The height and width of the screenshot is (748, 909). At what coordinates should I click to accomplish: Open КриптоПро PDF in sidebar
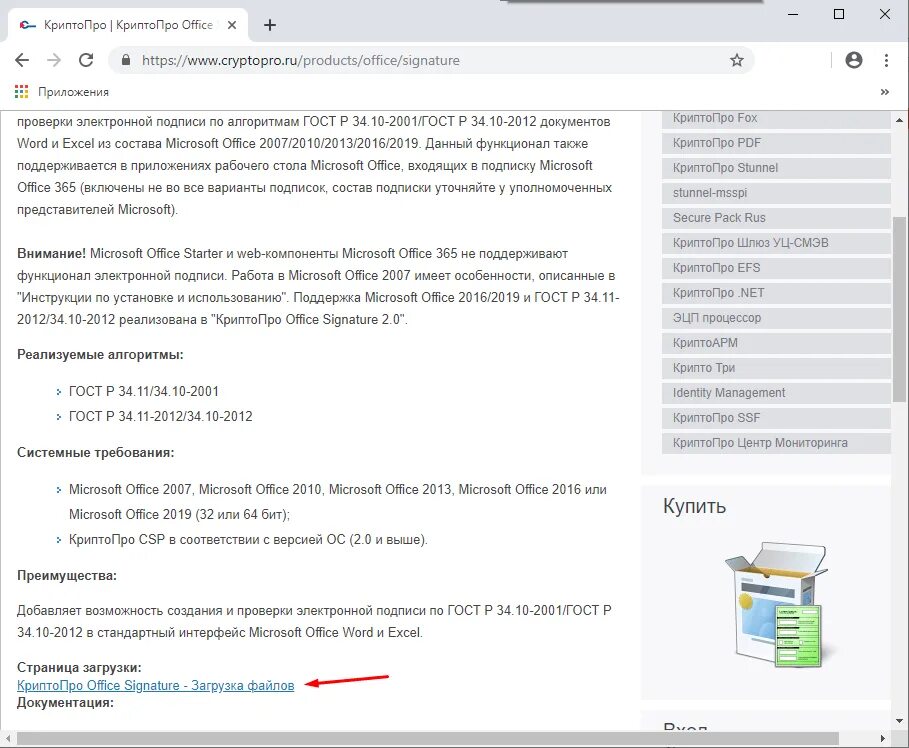pyautogui.click(x=776, y=143)
